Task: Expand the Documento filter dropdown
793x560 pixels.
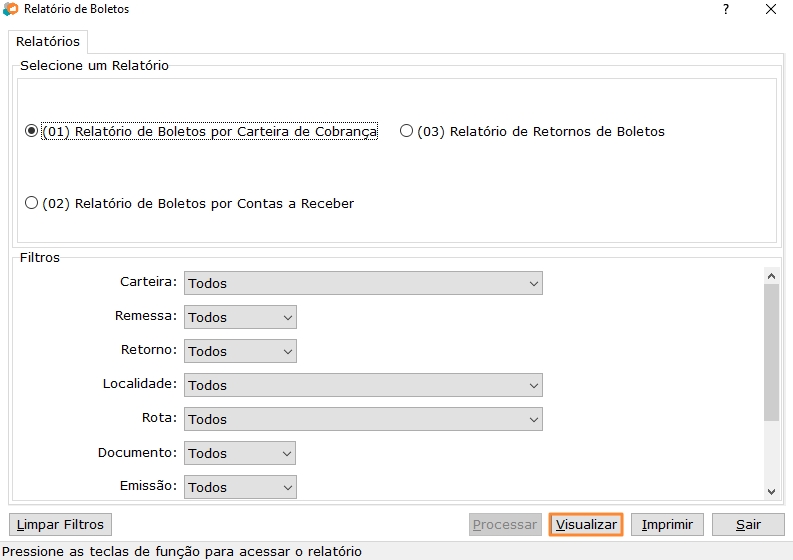Action: tap(240, 453)
